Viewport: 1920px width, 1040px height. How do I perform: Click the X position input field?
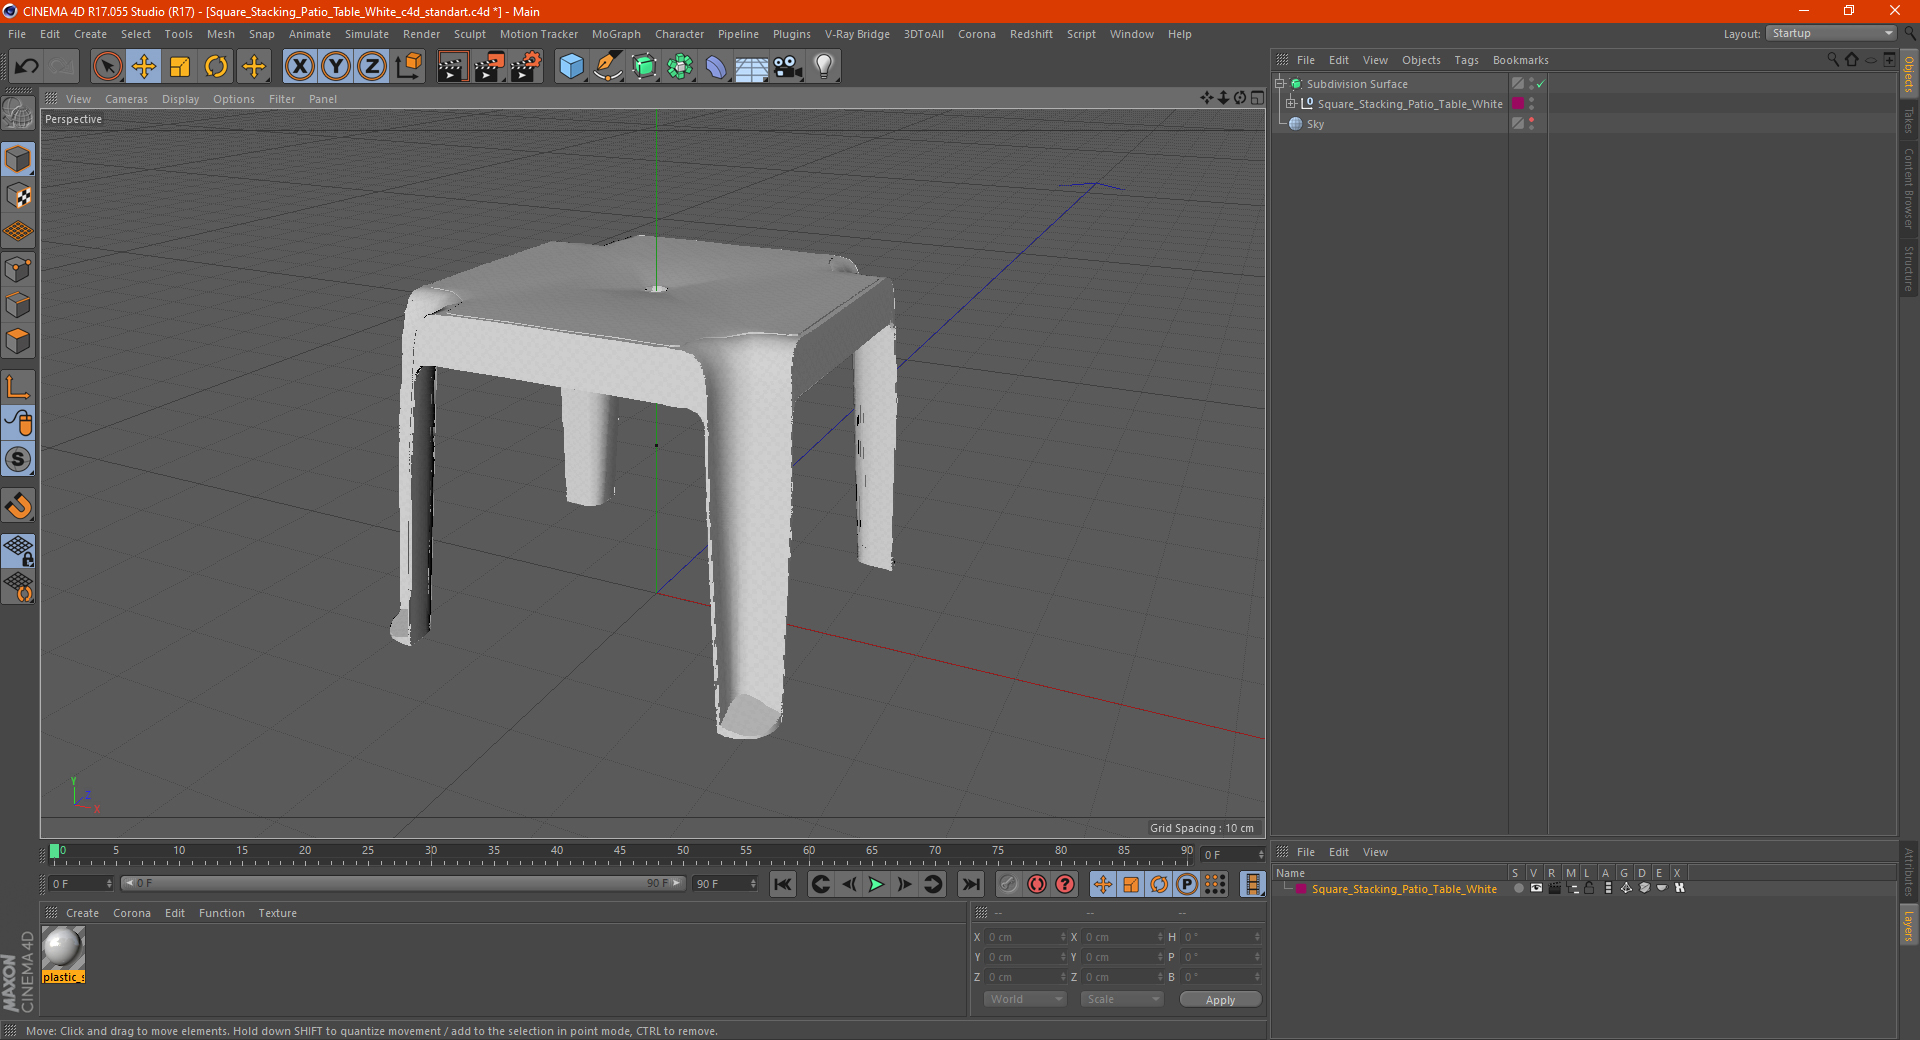[x=1024, y=937]
